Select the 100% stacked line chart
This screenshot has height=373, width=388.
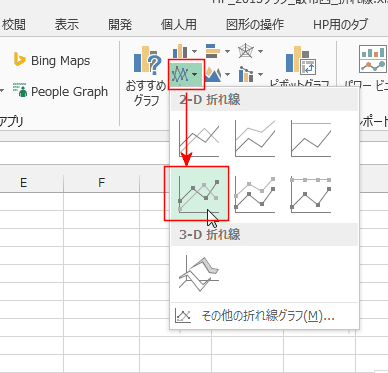311,139
